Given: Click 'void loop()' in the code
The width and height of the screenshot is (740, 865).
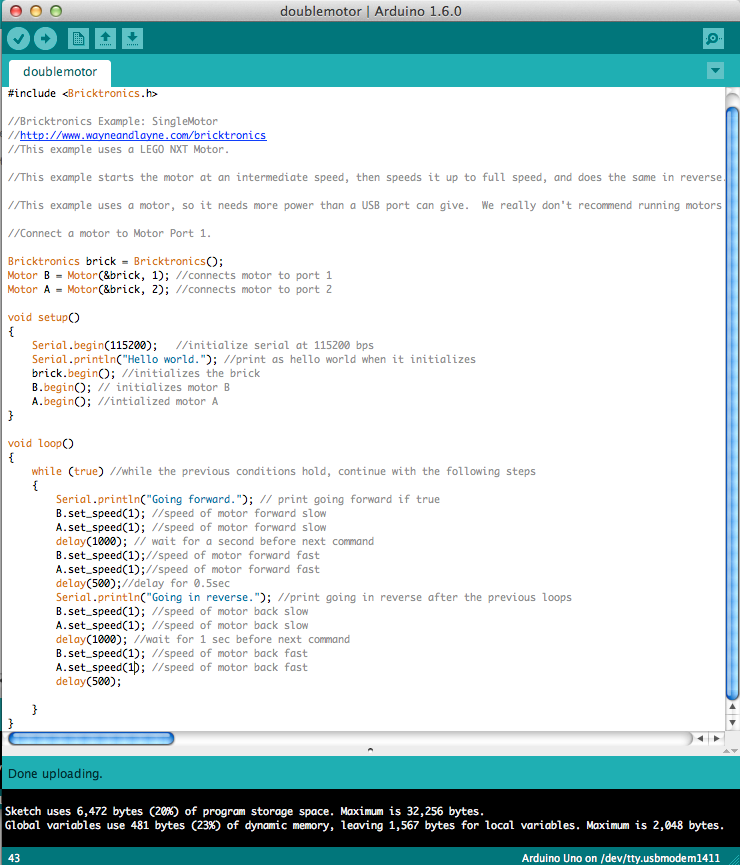Looking at the screenshot, I should [41, 443].
